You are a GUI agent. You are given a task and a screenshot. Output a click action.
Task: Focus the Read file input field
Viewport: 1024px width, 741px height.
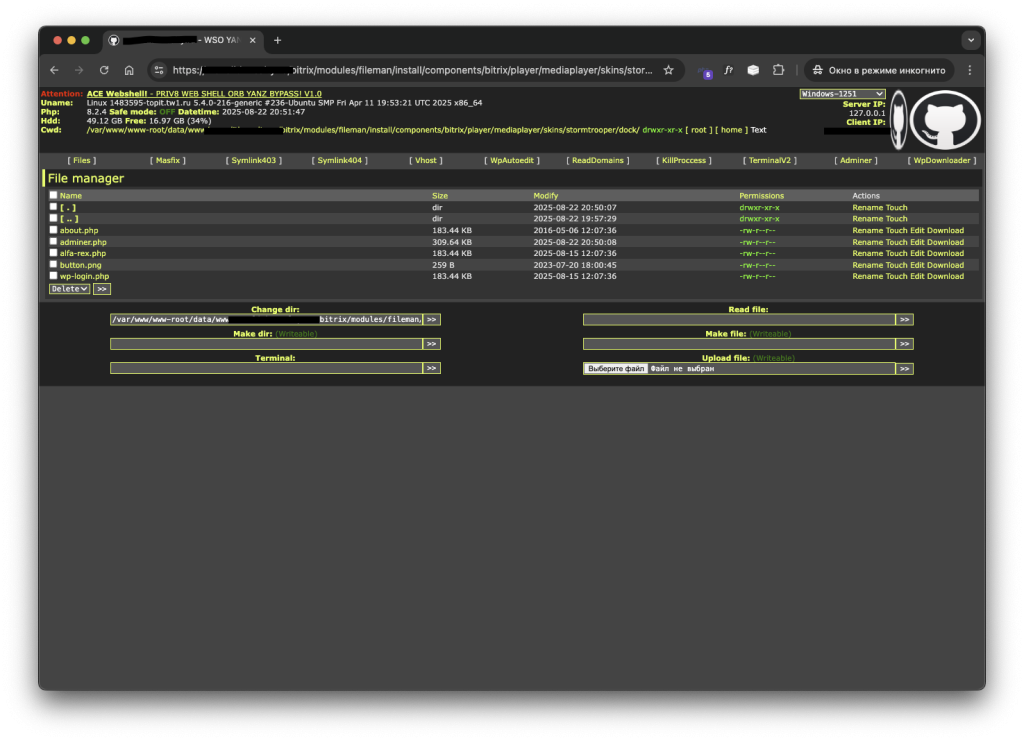[x=739, y=319]
